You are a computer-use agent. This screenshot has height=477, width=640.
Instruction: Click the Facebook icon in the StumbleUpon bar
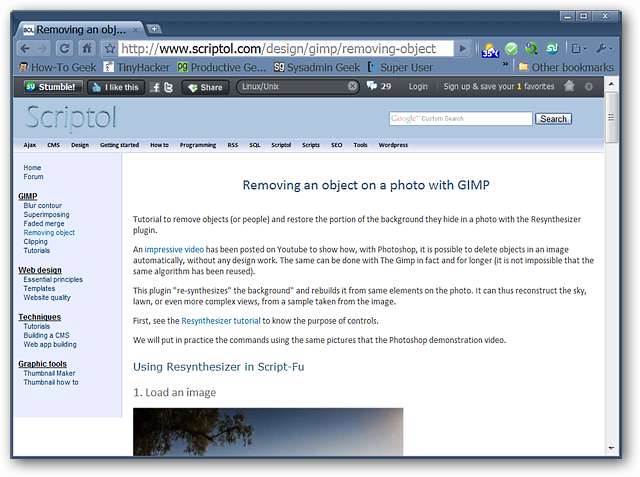click(156, 87)
